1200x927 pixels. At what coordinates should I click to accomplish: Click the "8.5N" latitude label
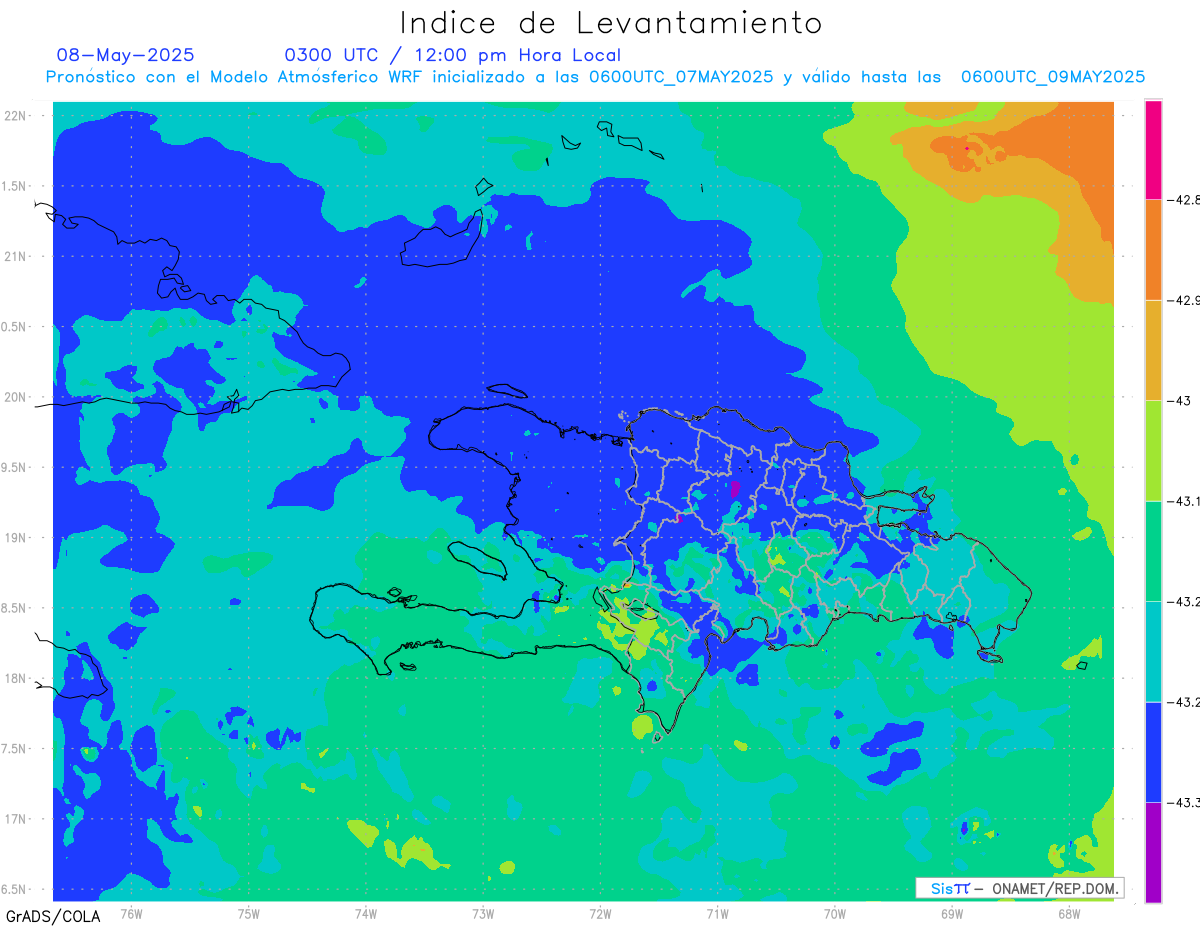(15, 608)
